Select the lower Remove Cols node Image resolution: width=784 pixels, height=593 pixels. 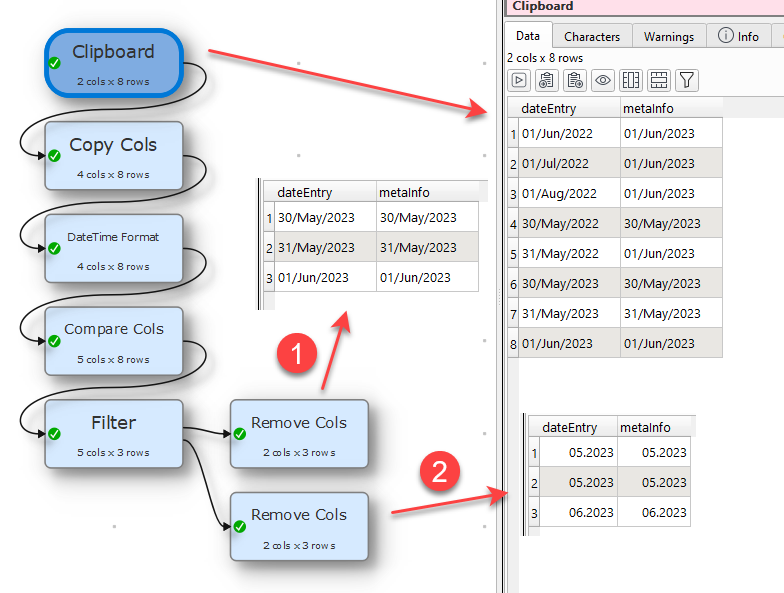coord(299,526)
